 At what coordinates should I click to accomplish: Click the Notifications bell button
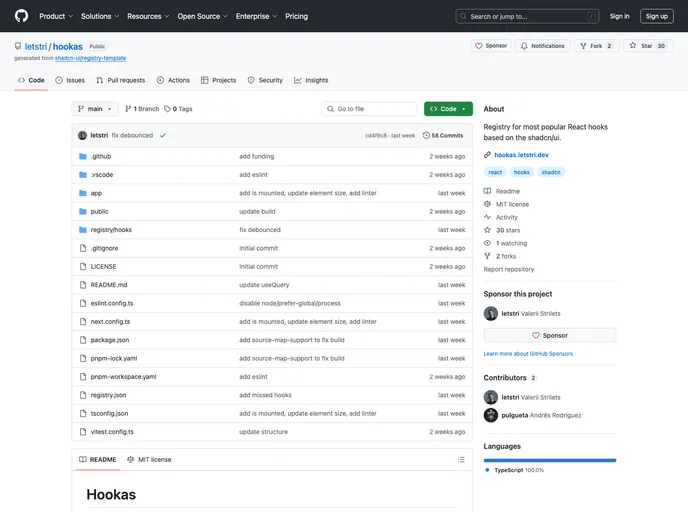542,46
